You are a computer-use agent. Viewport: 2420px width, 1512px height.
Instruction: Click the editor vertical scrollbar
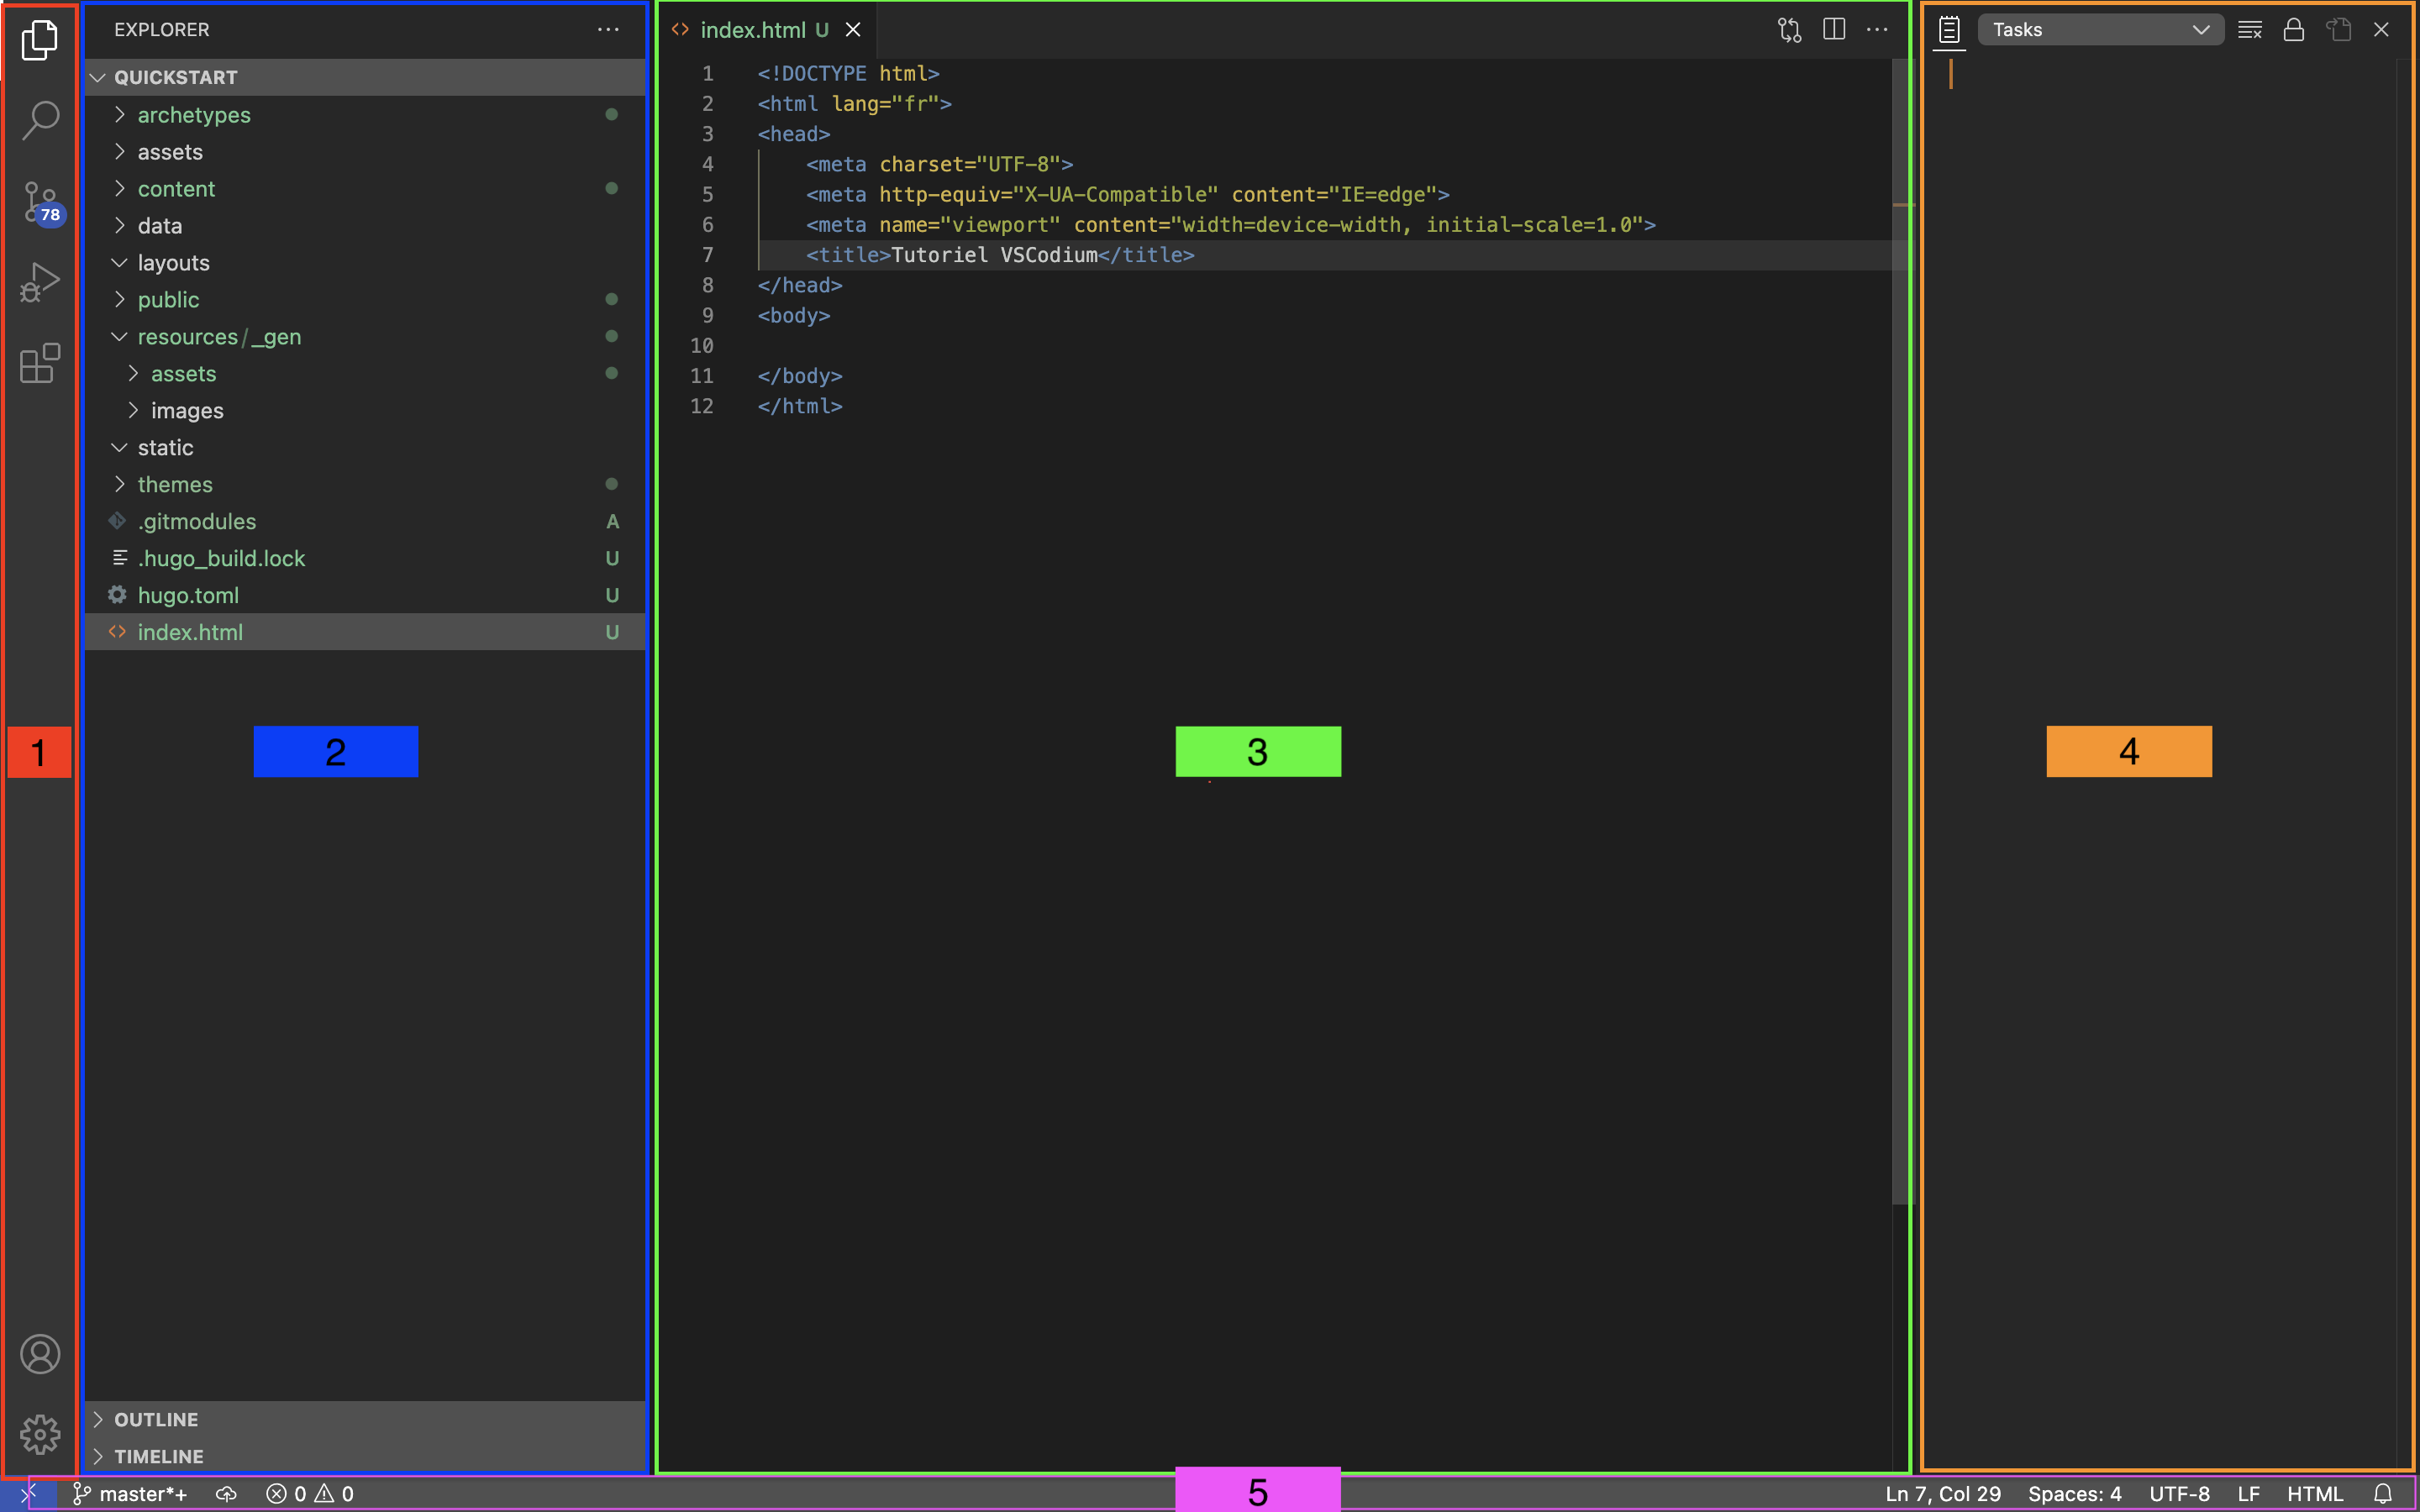tap(1901, 600)
